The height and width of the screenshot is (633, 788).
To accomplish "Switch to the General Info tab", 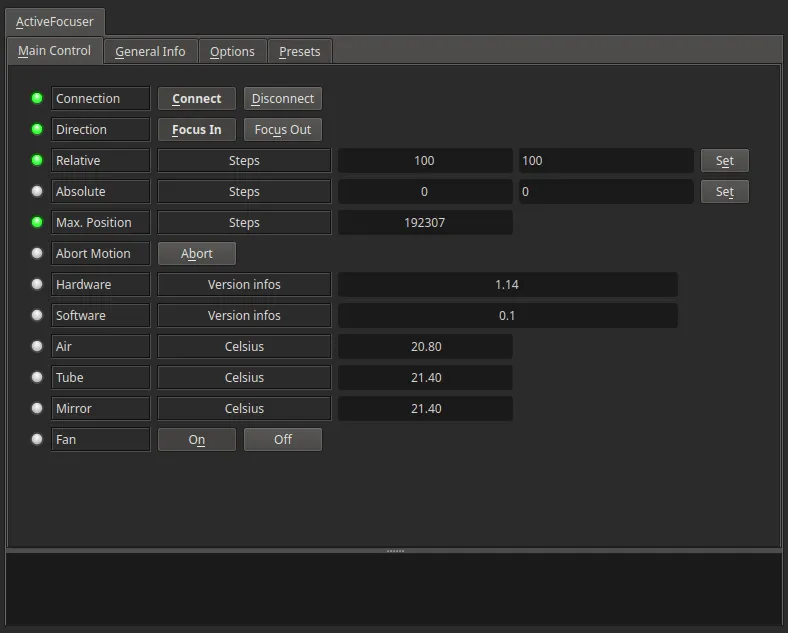I will point(150,51).
